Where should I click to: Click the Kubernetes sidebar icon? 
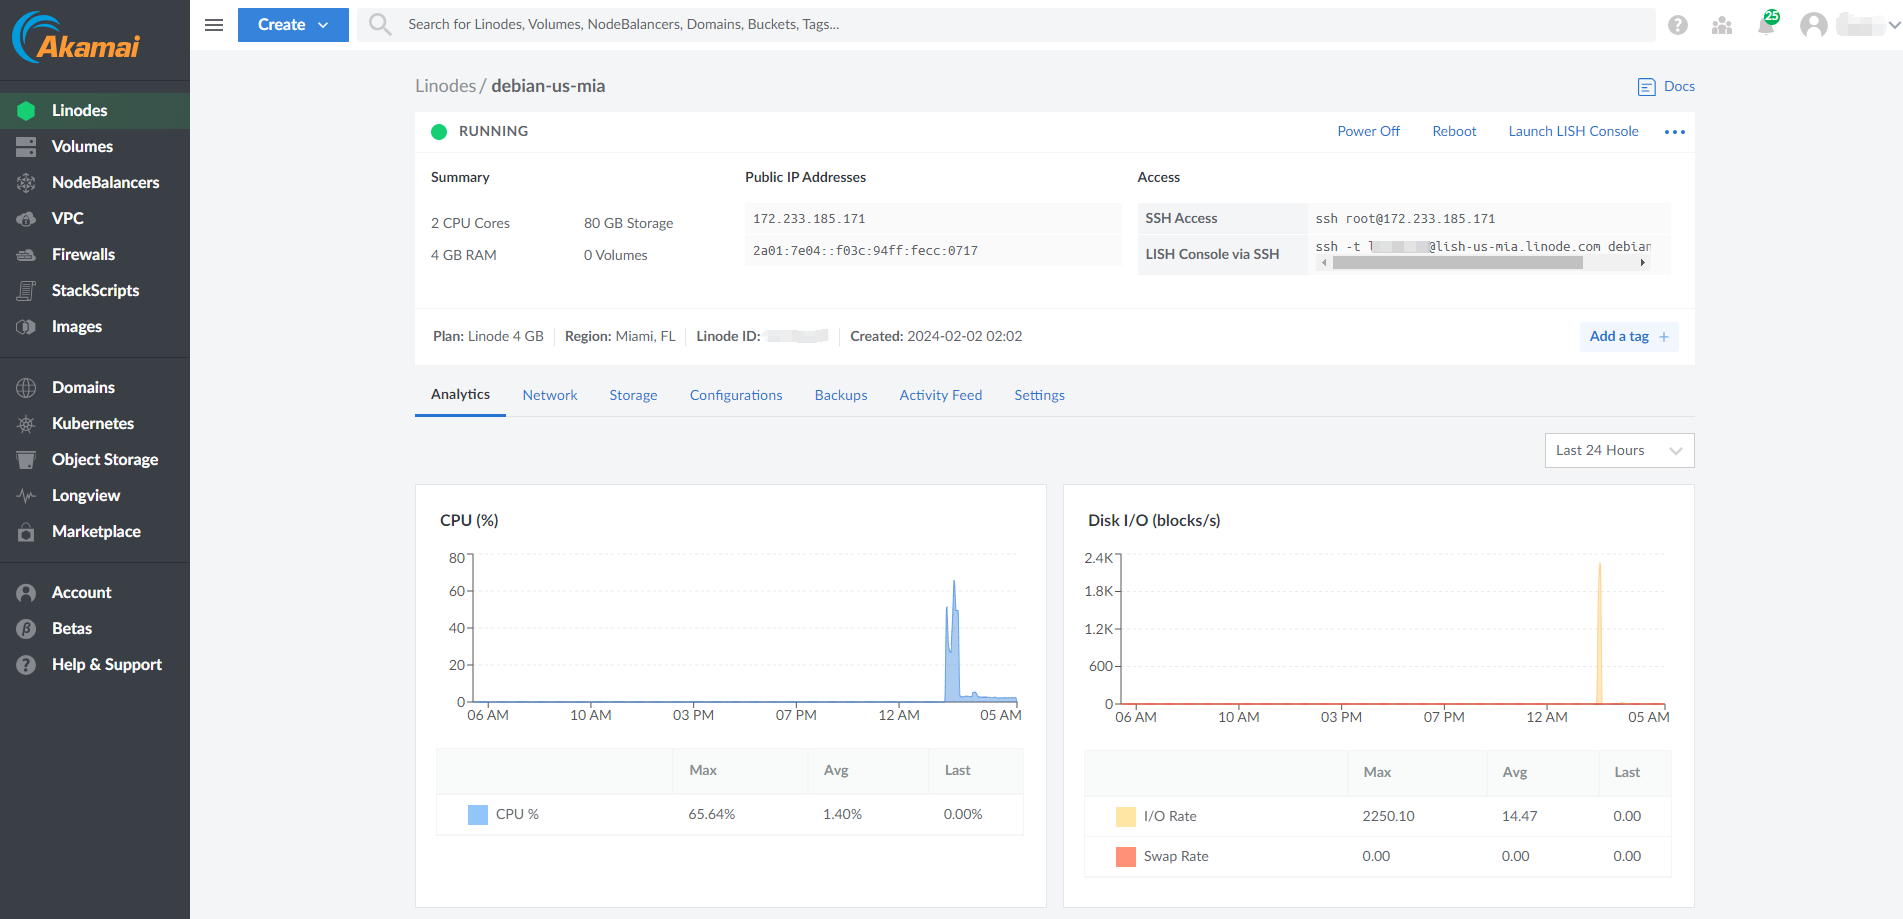(x=26, y=423)
